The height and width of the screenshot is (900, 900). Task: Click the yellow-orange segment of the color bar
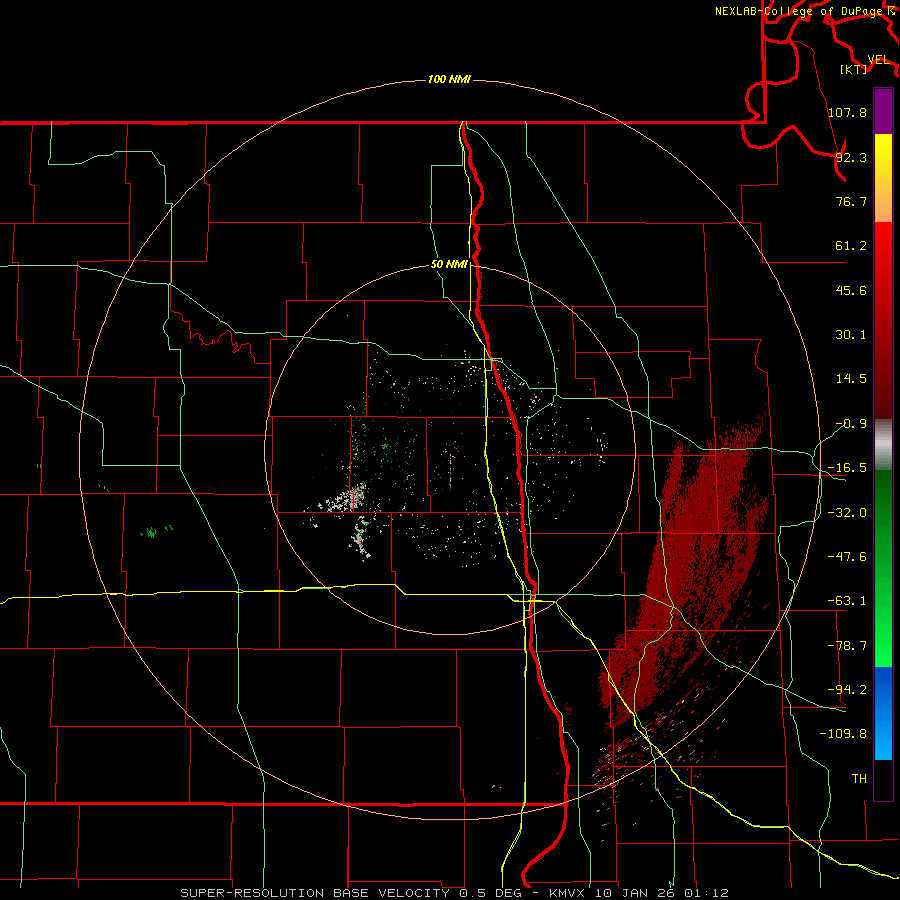tap(883, 178)
